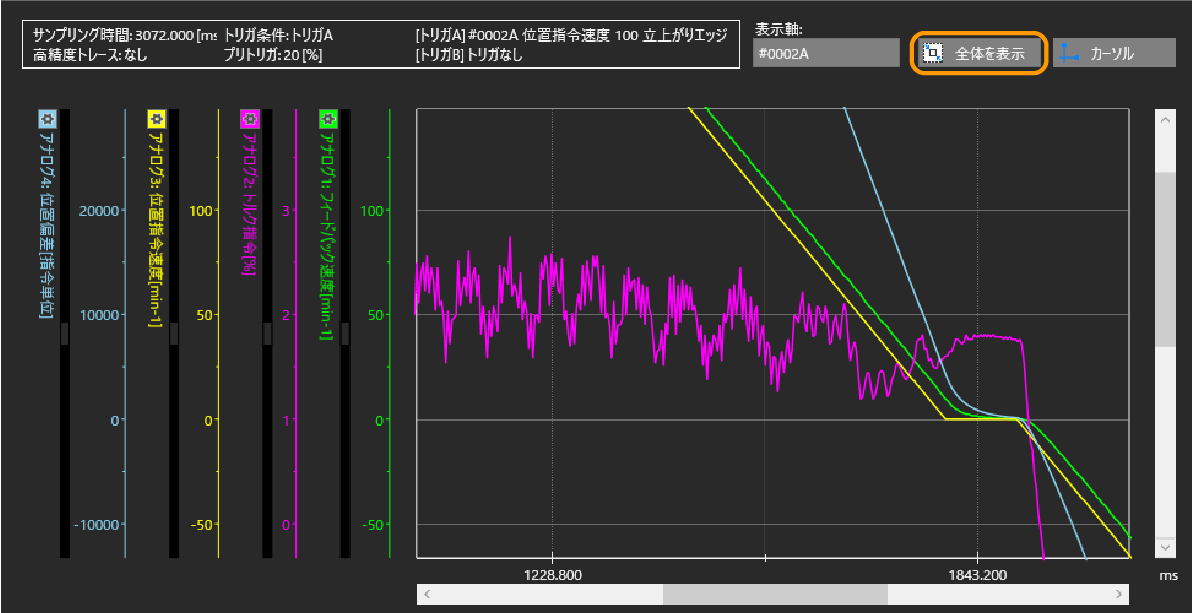
Task: Click horizontal scrollbar right arrow
Action: coord(1119,594)
